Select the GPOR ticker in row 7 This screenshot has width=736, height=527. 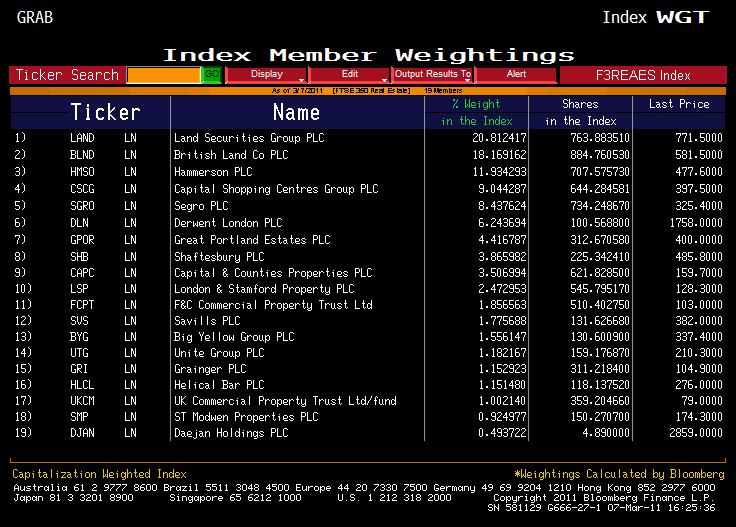pyautogui.click(x=82, y=239)
